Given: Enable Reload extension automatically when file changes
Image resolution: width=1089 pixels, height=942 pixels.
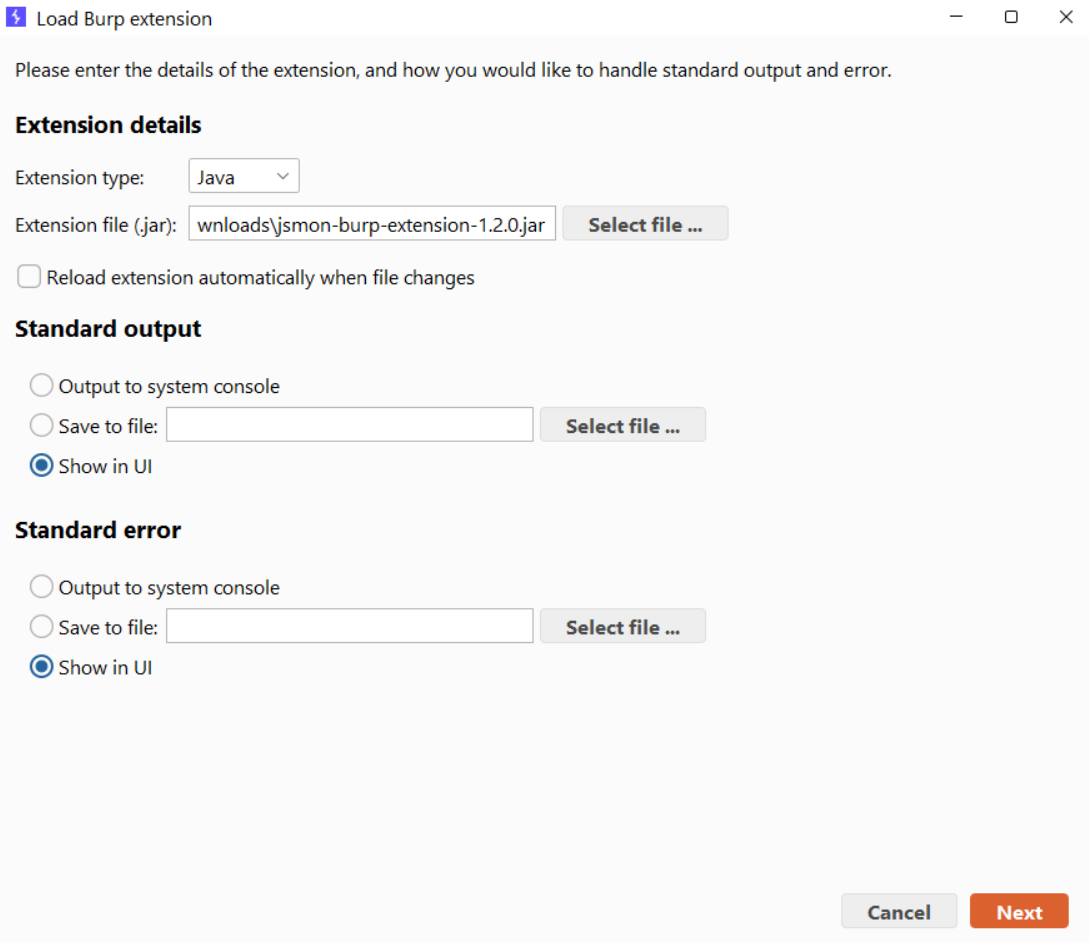Looking at the screenshot, I should (30, 277).
